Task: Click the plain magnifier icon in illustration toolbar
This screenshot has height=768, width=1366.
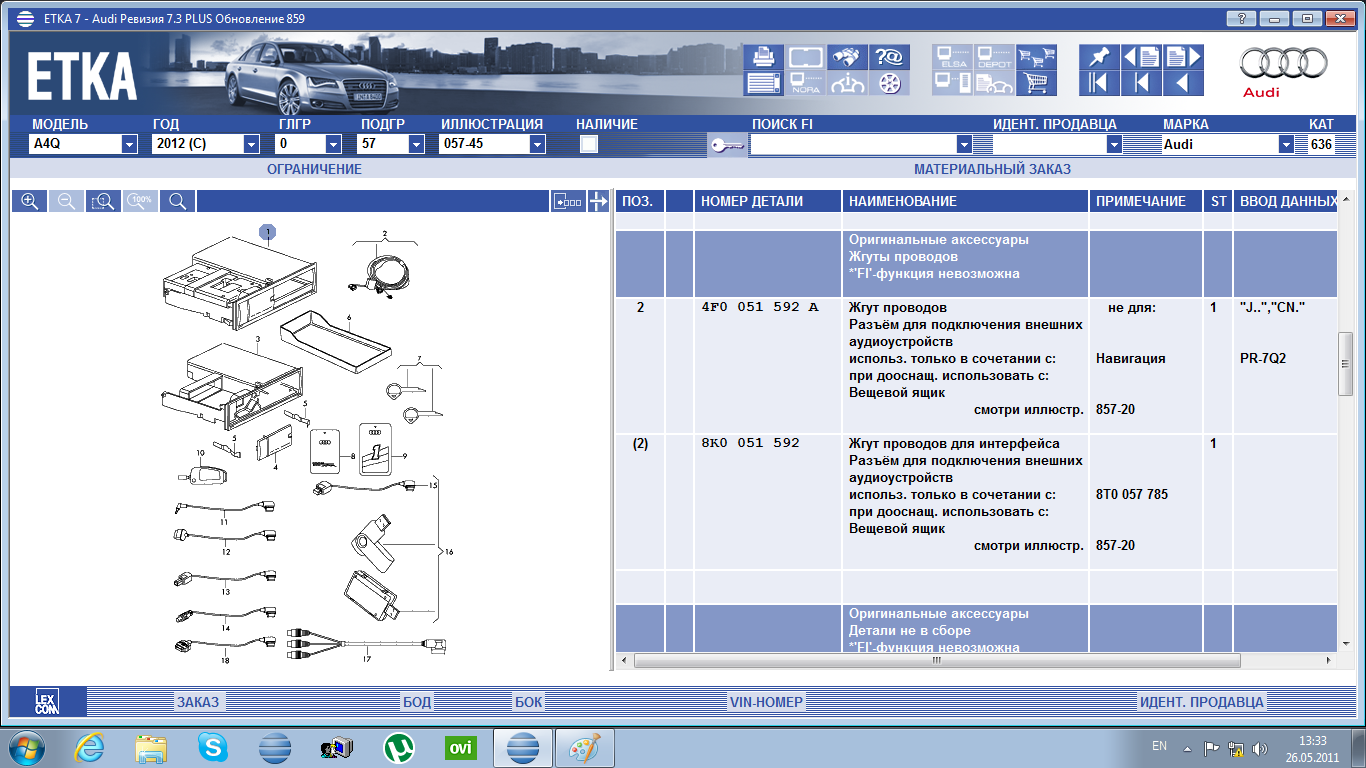Action: pos(177,201)
